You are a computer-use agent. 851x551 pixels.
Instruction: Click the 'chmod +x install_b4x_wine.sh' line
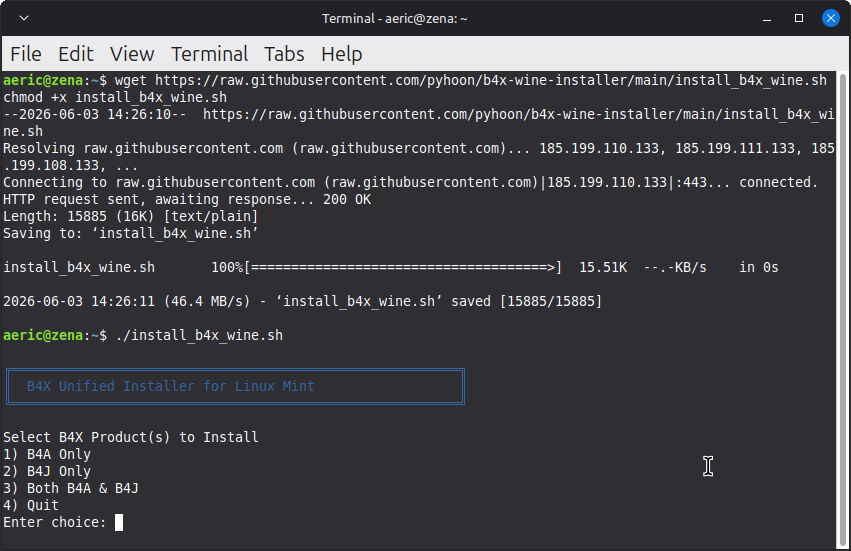tap(115, 97)
